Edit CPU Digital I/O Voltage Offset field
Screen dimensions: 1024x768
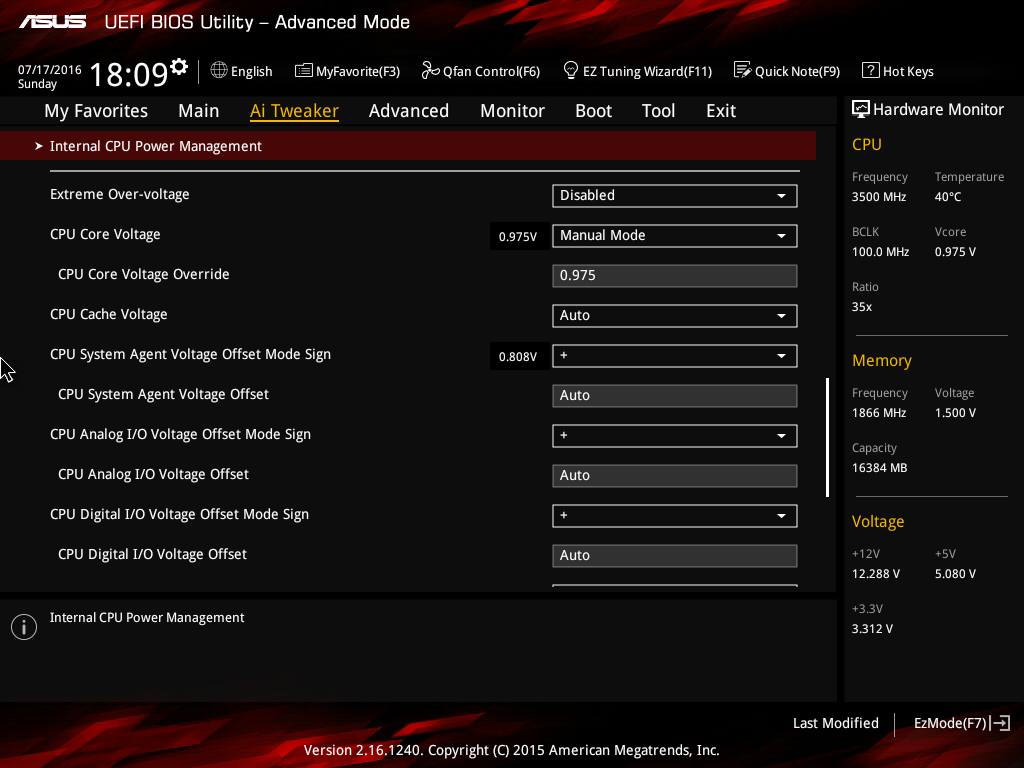pyautogui.click(x=675, y=556)
